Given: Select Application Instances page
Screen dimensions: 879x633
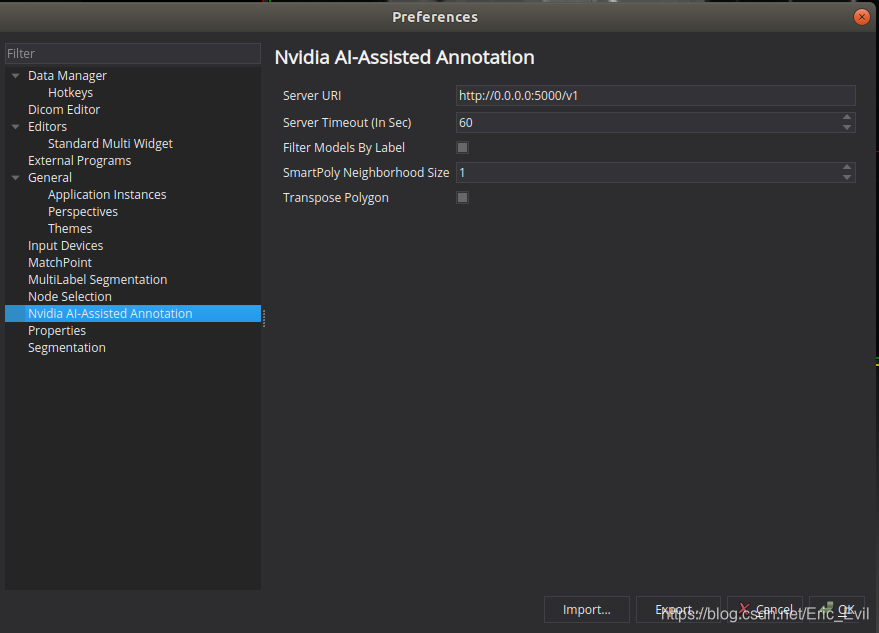Looking at the screenshot, I should point(107,195).
